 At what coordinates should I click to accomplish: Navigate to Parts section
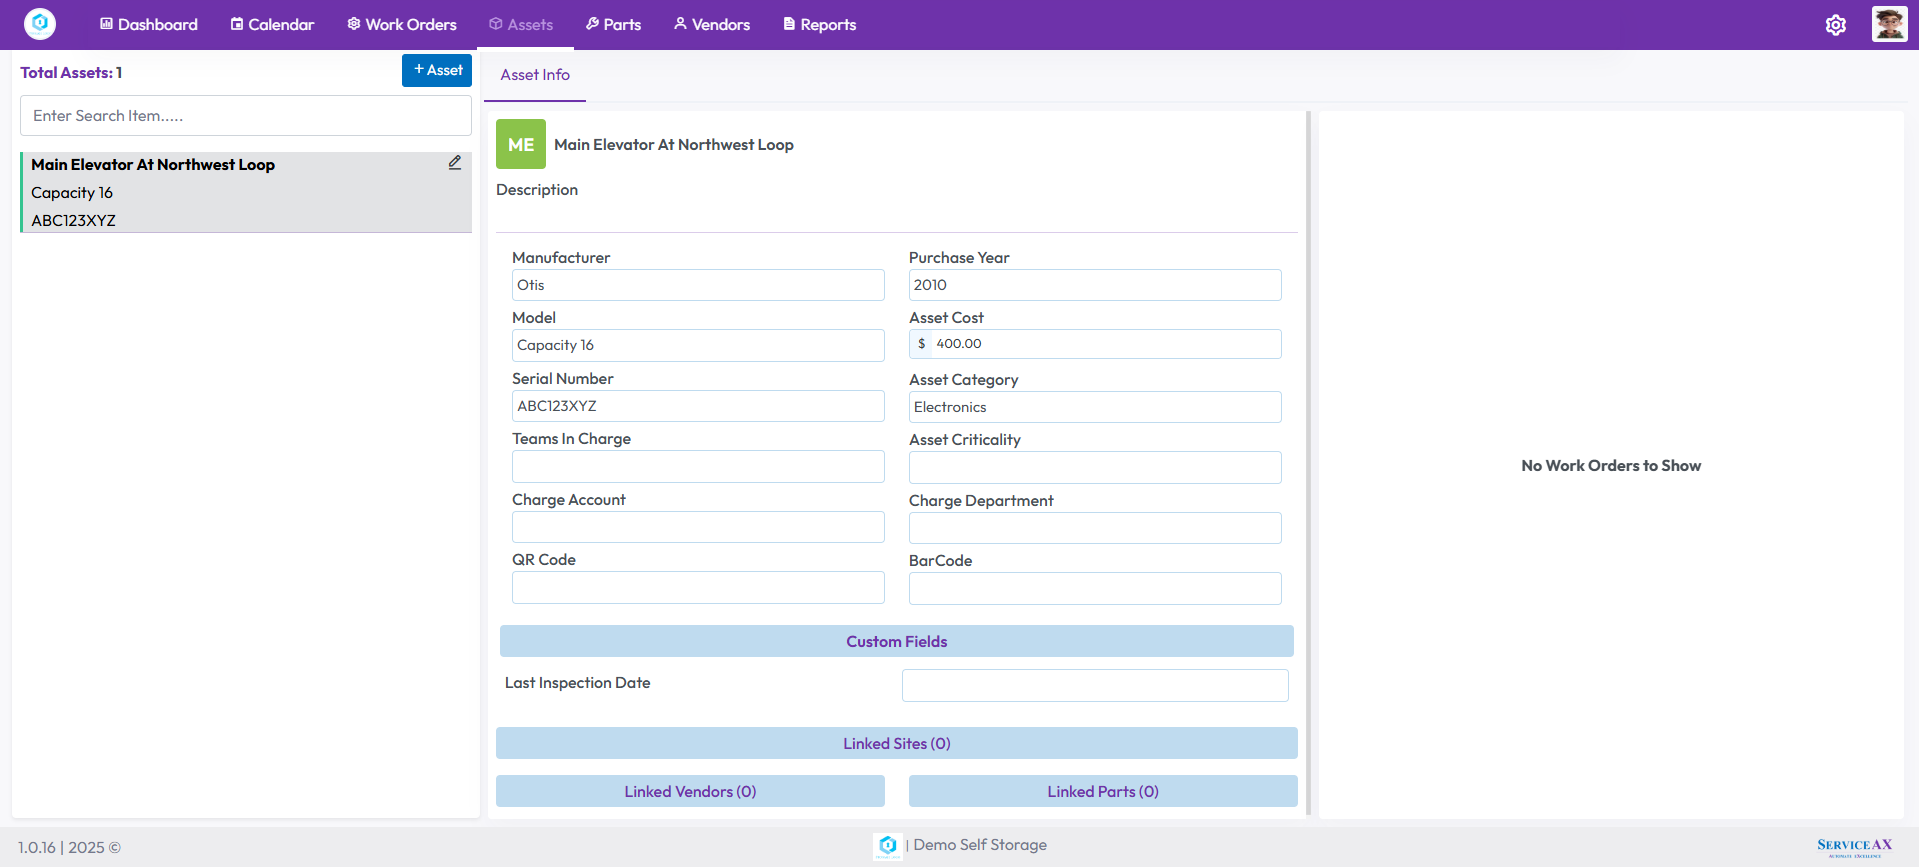point(613,24)
